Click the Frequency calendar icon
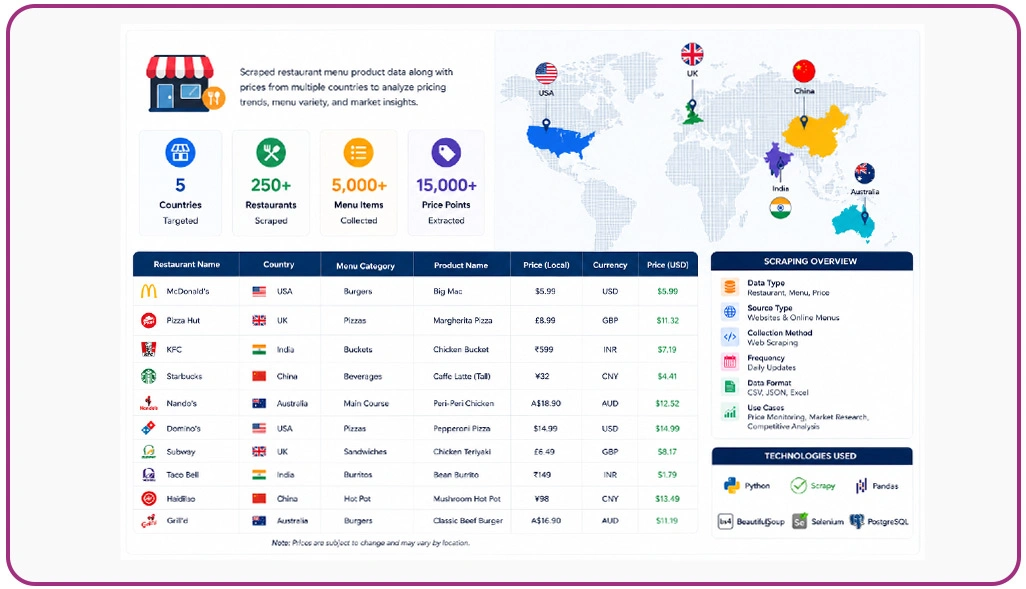 pyautogui.click(x=730, y=362)
